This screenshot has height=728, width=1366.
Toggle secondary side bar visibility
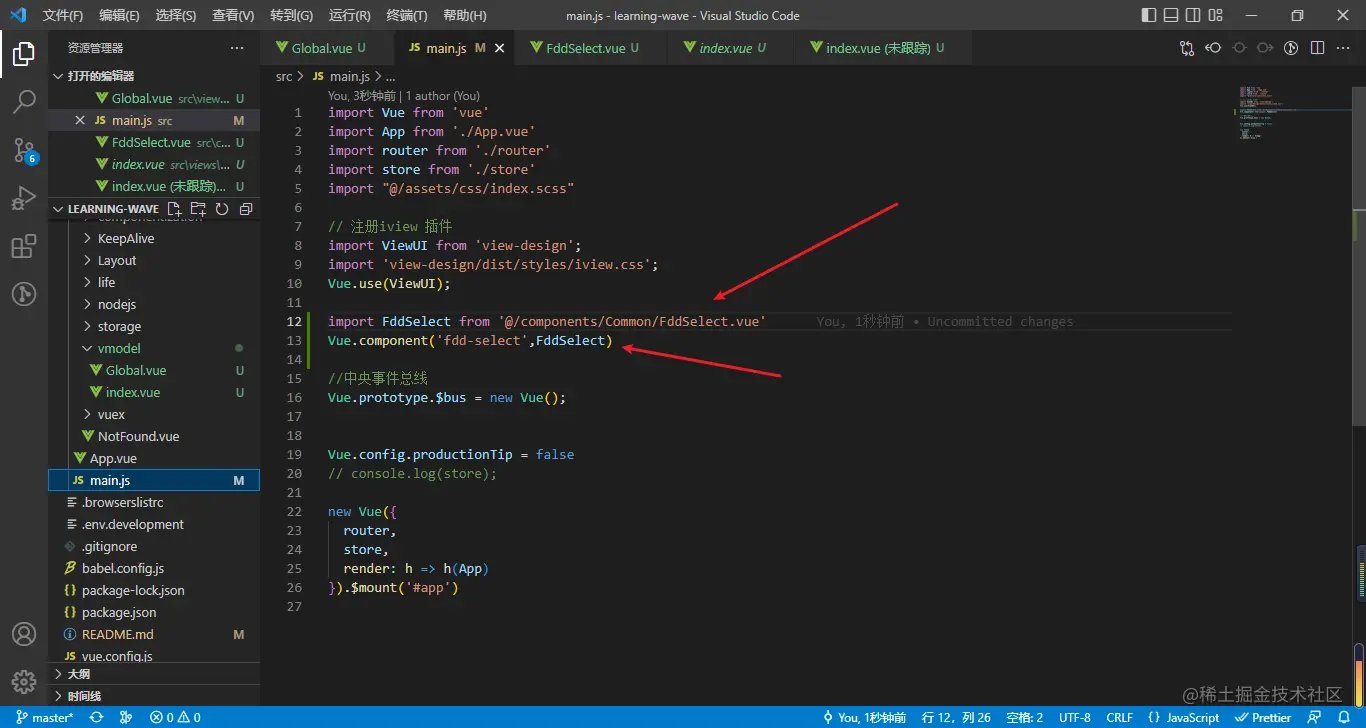(x=1194, y=15)
